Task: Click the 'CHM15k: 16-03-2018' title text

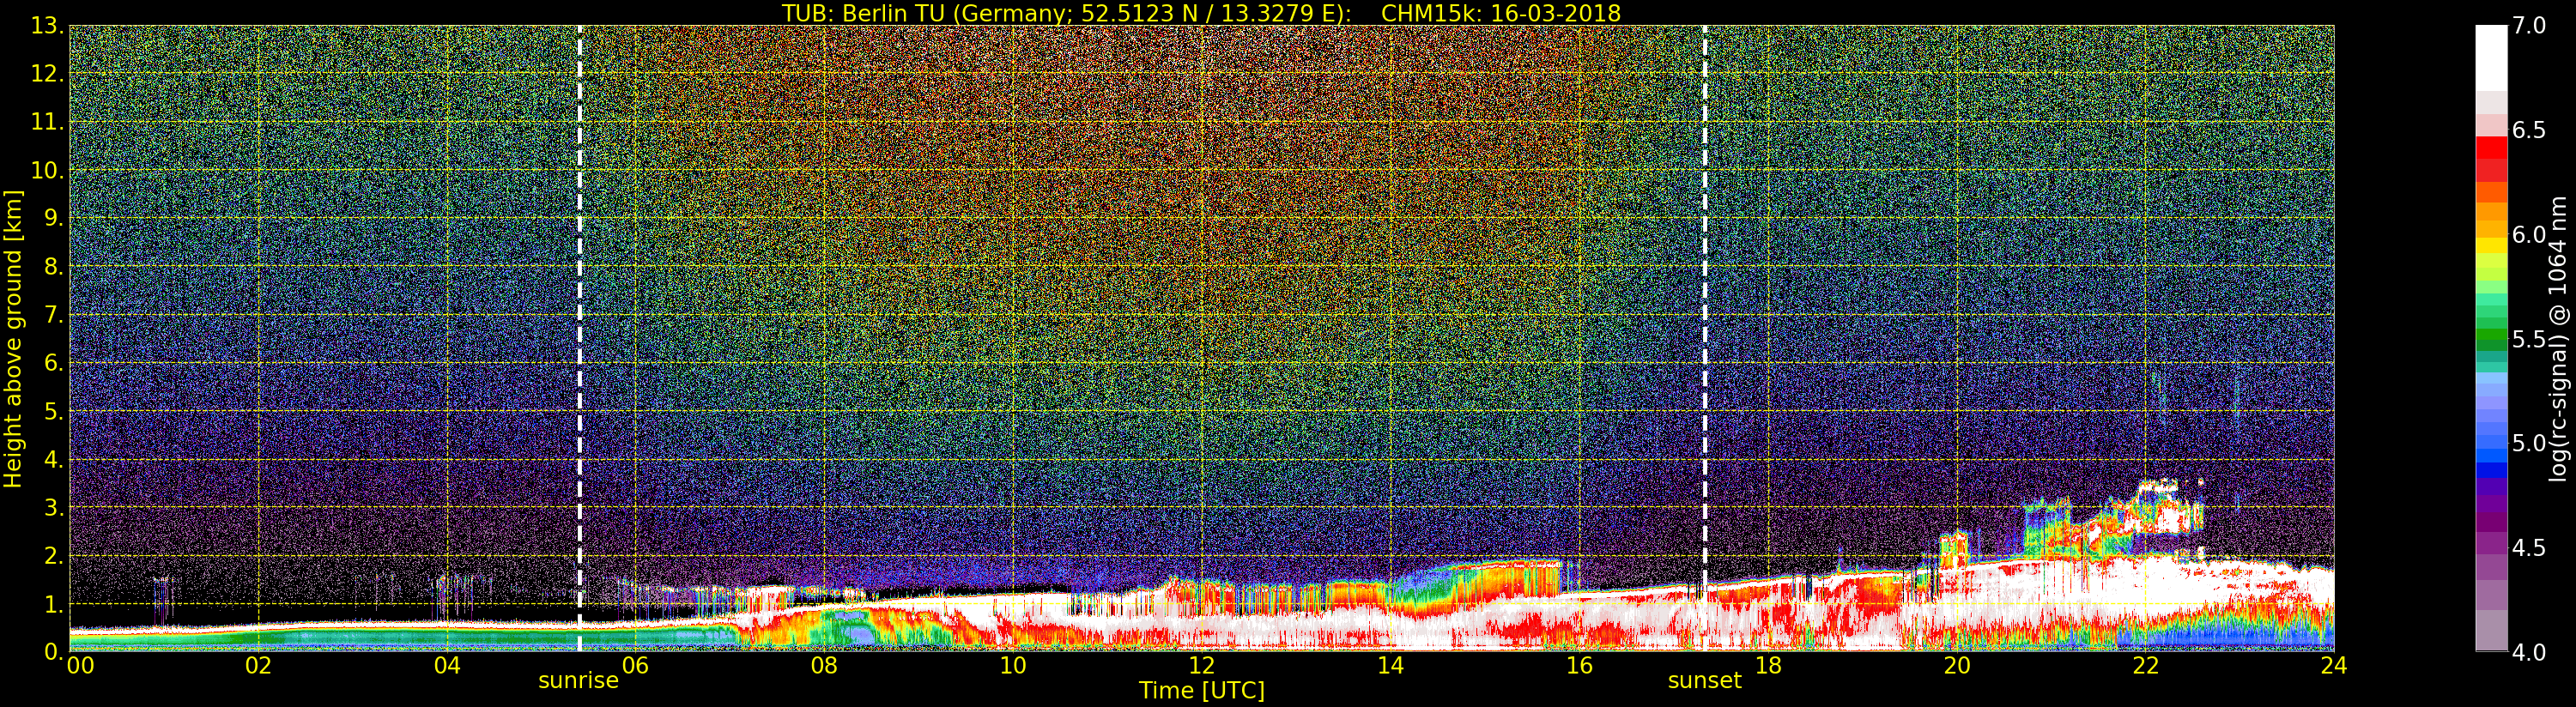Action: pos(1500,13)
